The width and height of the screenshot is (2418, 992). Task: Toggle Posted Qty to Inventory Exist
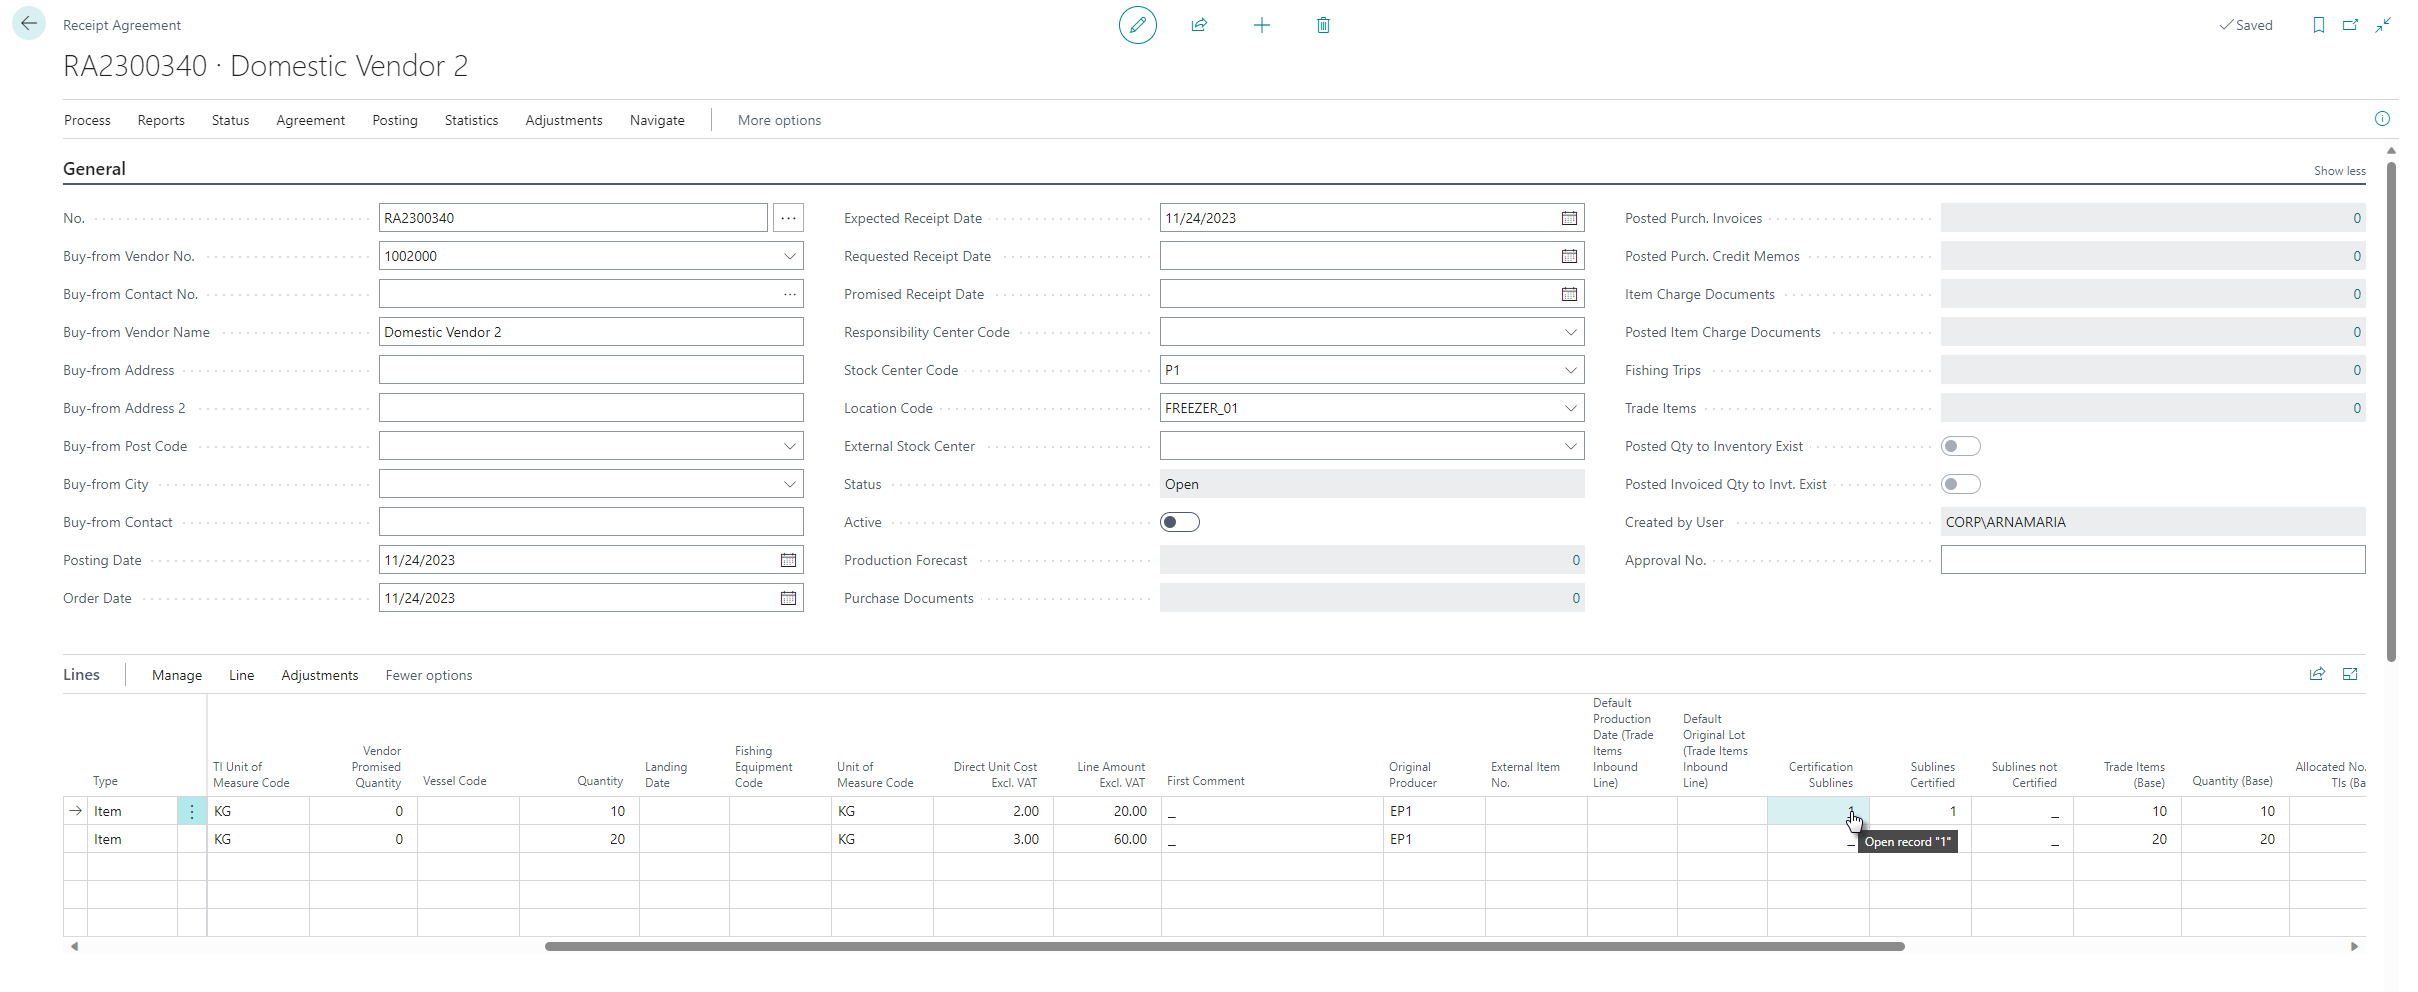tap(1960, 446)
